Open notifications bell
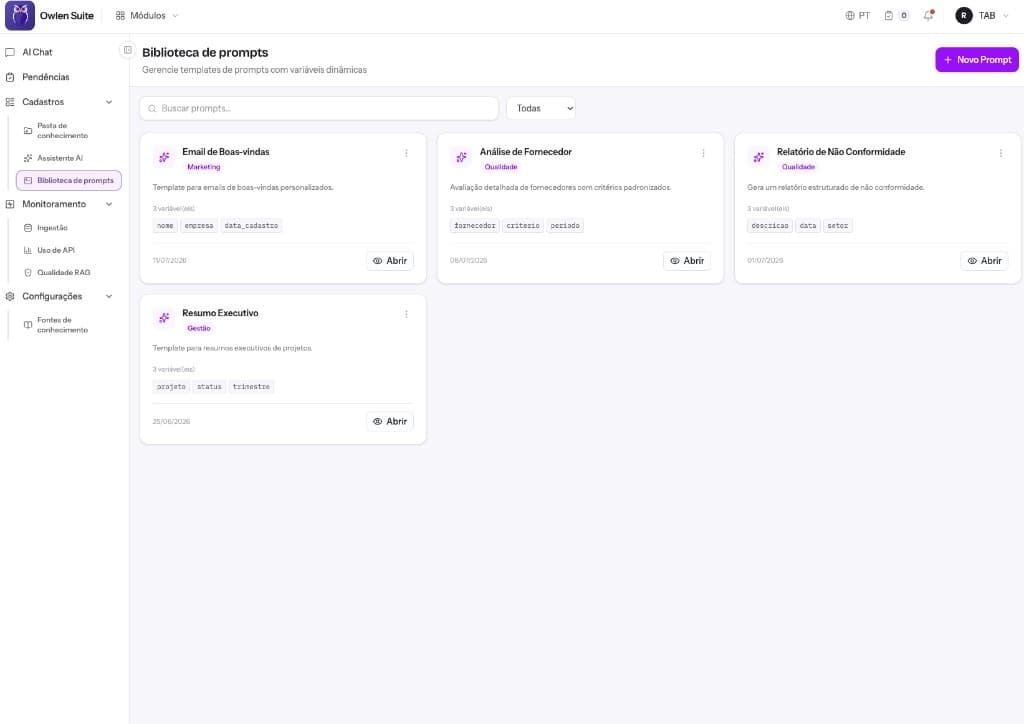The image size is (1024, 724). click(x=929, y=16)
